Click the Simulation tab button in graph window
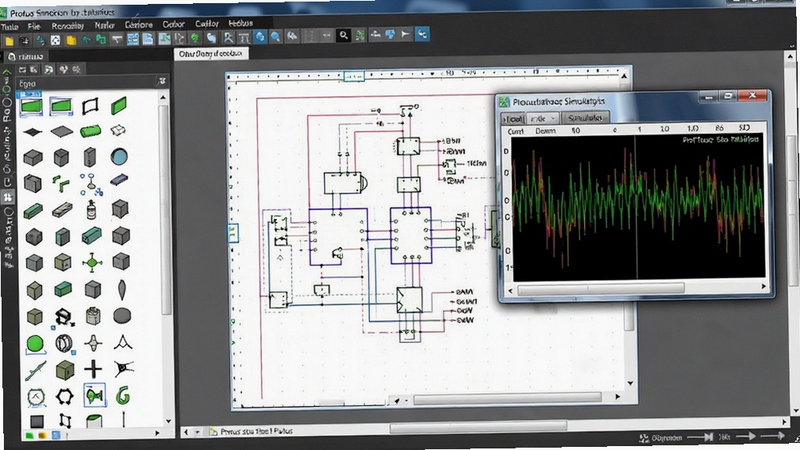Screen dimensions: 800x450 click(x=585, y=117)
